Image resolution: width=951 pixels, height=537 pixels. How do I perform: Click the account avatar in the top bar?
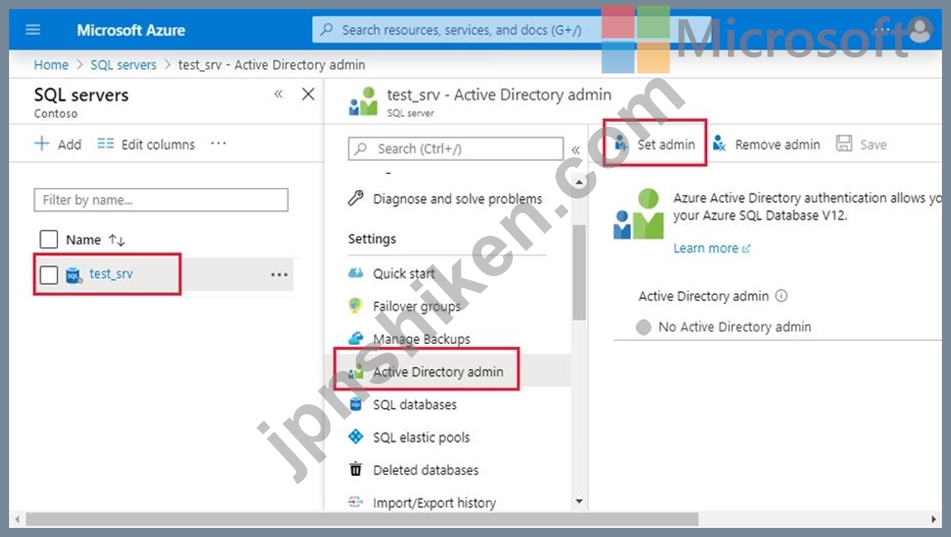click(919, 29)
